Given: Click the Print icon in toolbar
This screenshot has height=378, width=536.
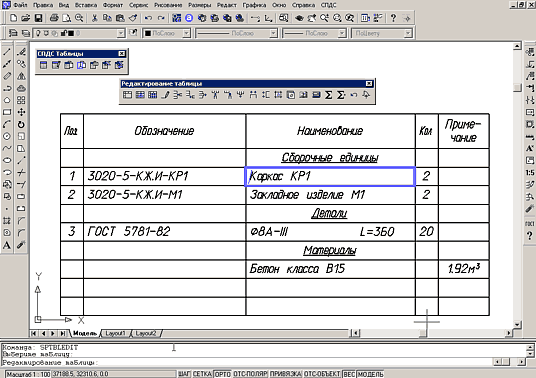Looking at the screenshot, I should coord(54,18).
